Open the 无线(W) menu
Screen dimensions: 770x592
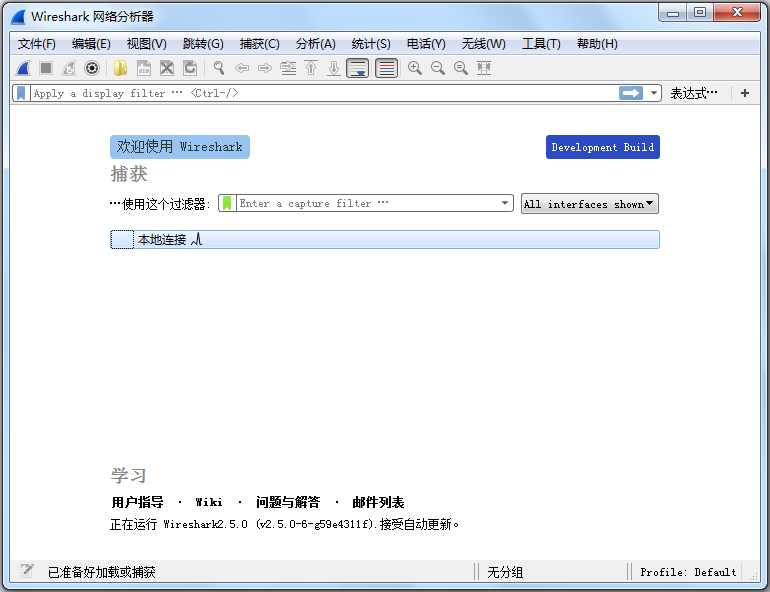click(x=483, y=44)
